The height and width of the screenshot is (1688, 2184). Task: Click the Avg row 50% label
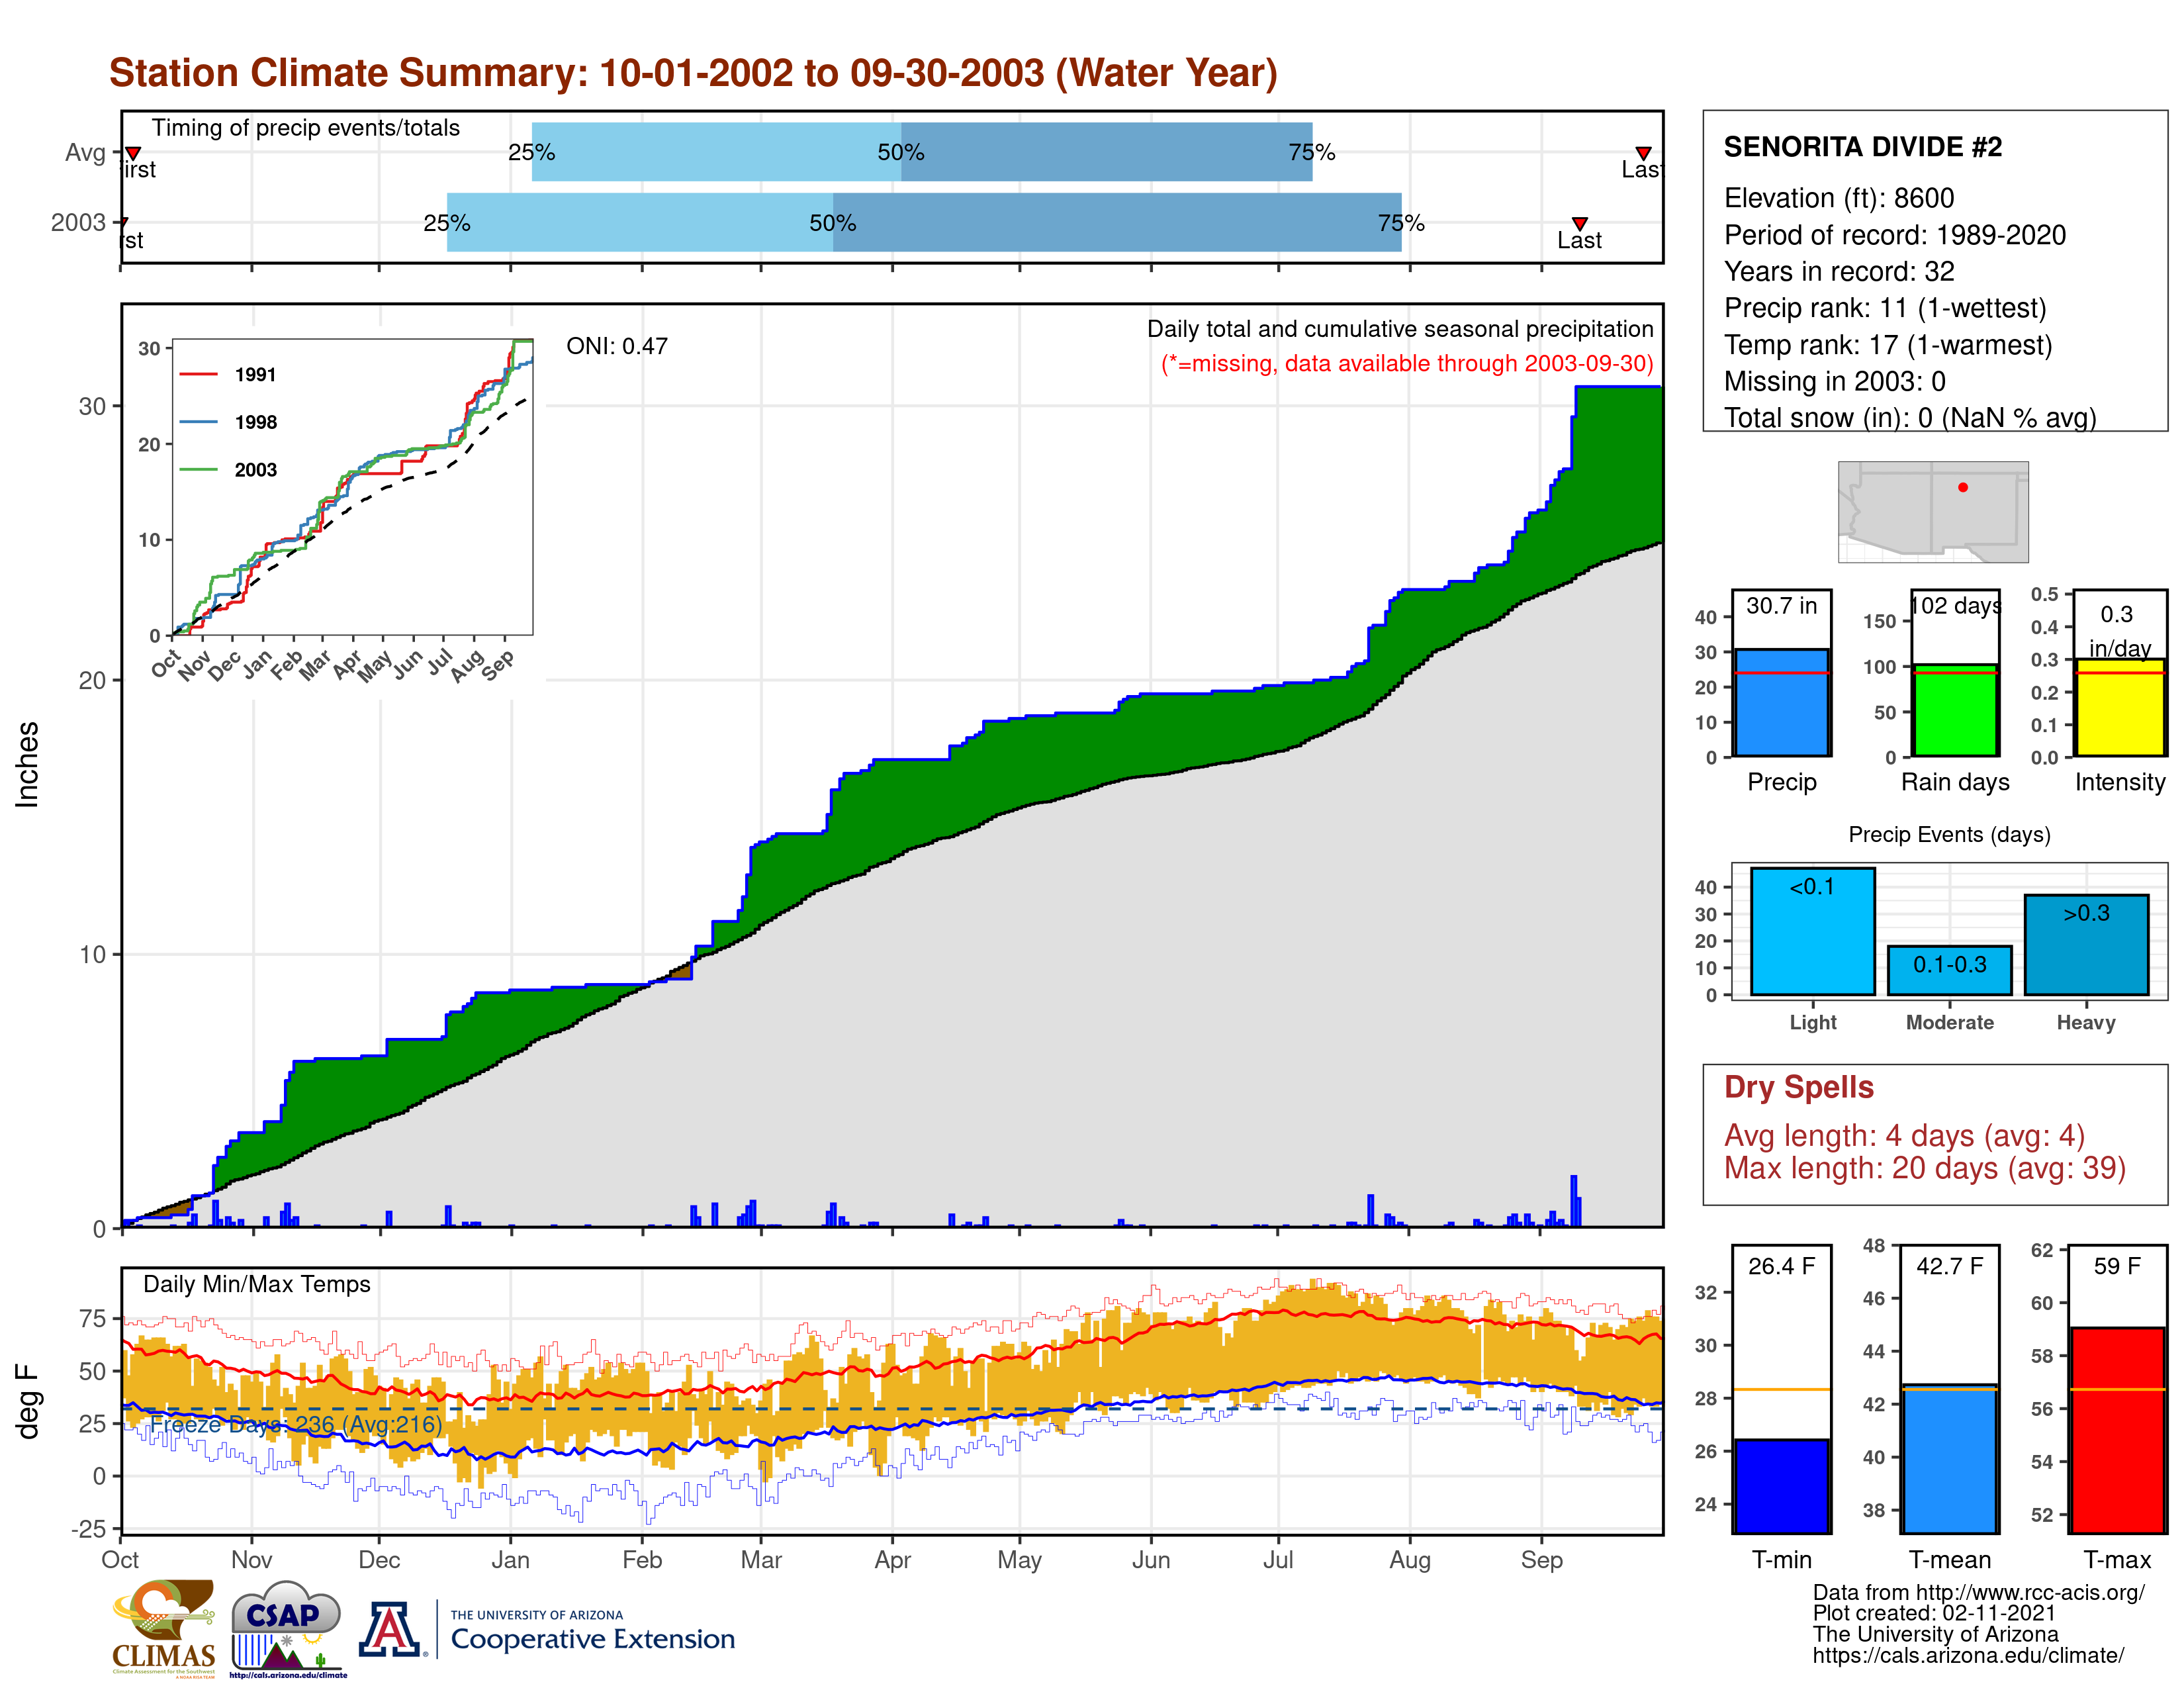[901, 152]
